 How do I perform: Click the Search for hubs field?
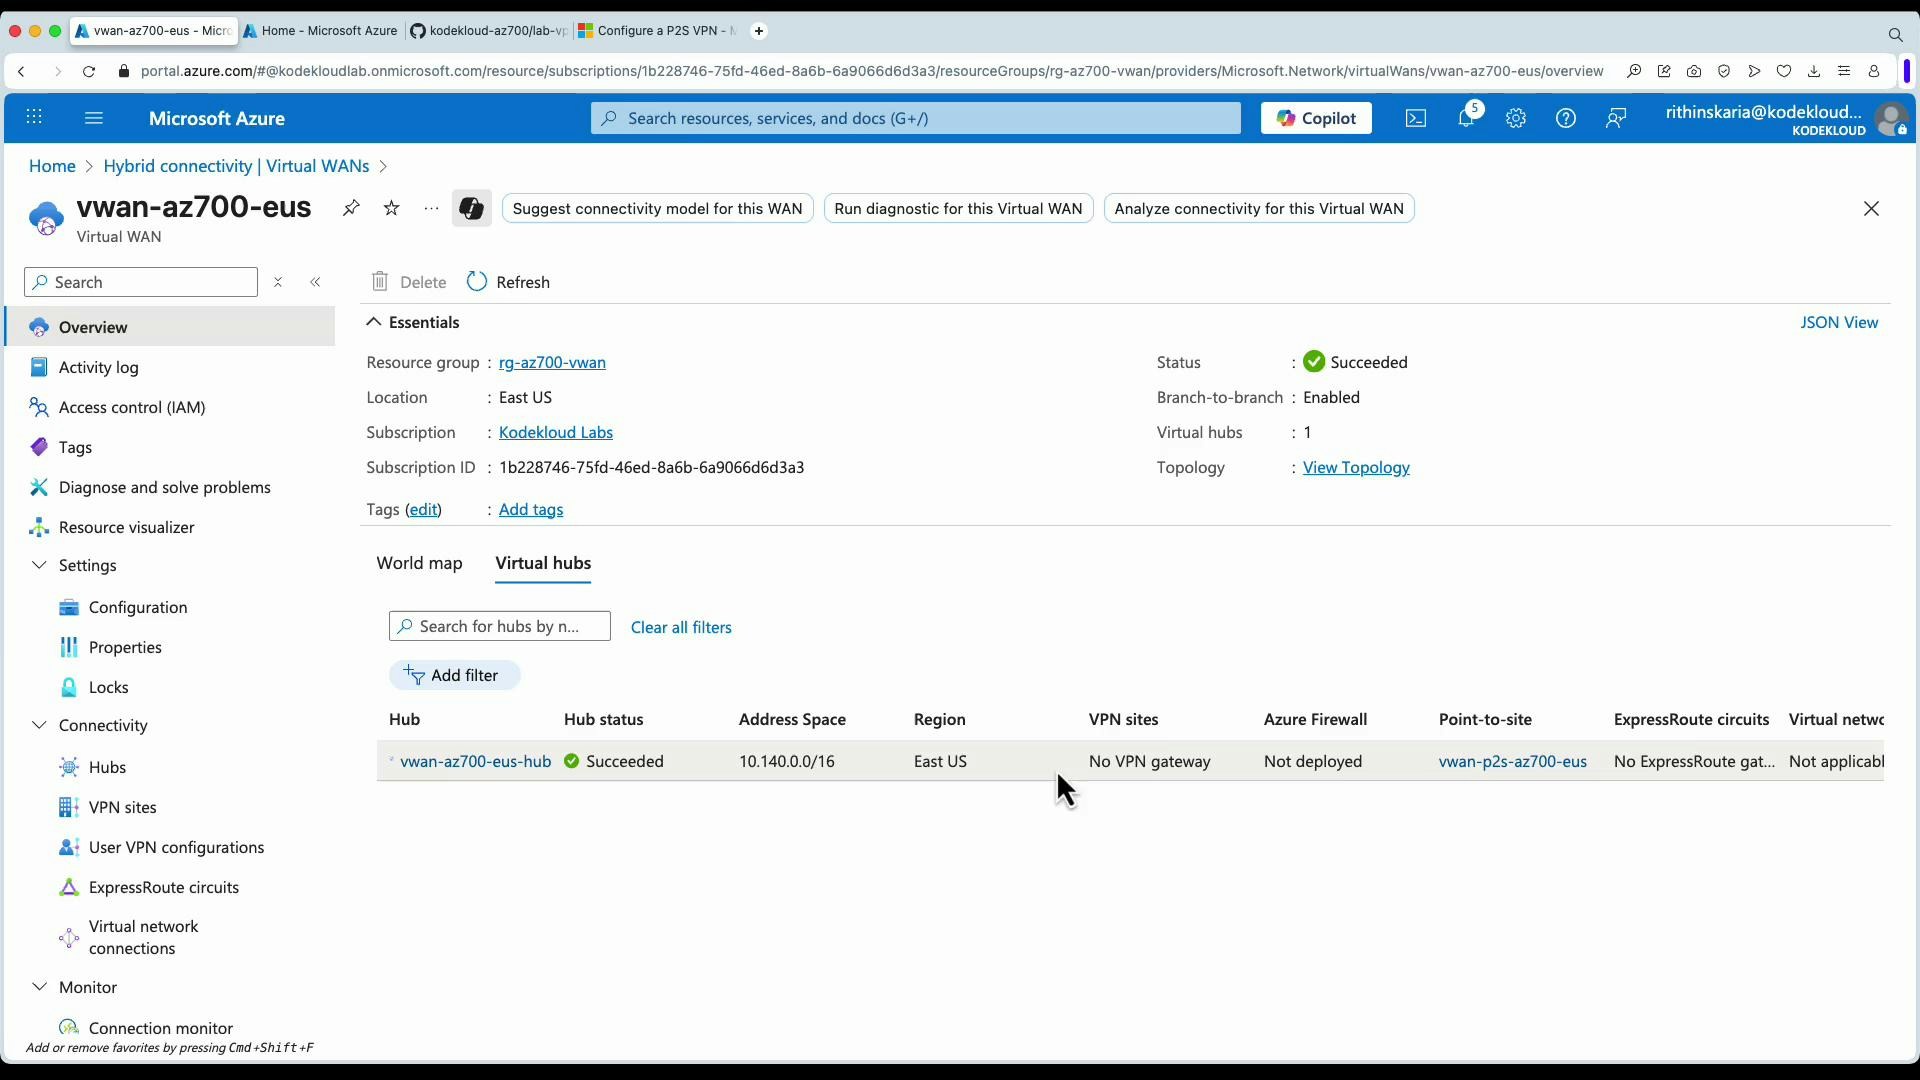pyautogui.click(x=500, y=626)
